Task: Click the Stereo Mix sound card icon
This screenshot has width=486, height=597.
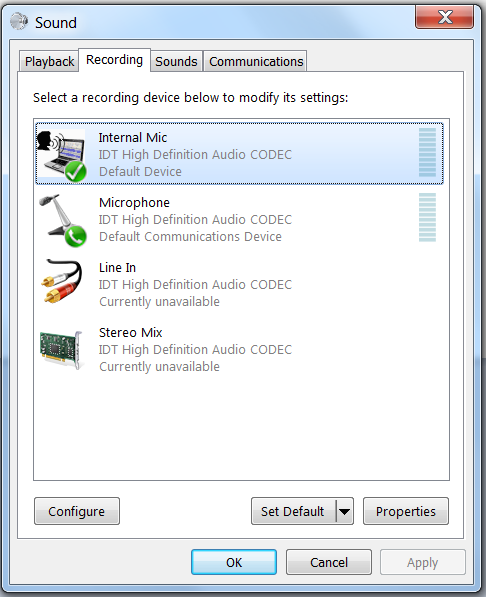Action: pyautogui.click(x=61, y=350)
